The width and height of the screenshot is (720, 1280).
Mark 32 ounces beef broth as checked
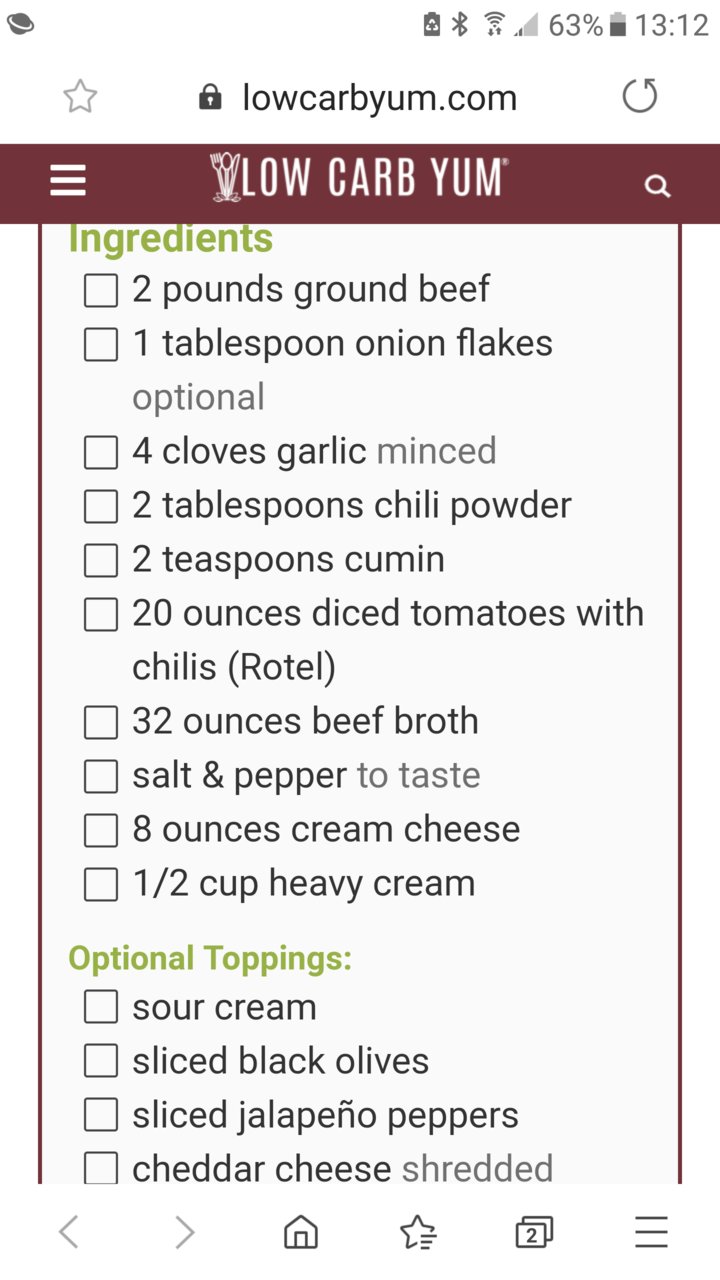pyautogui.click(x=100, y=723)
